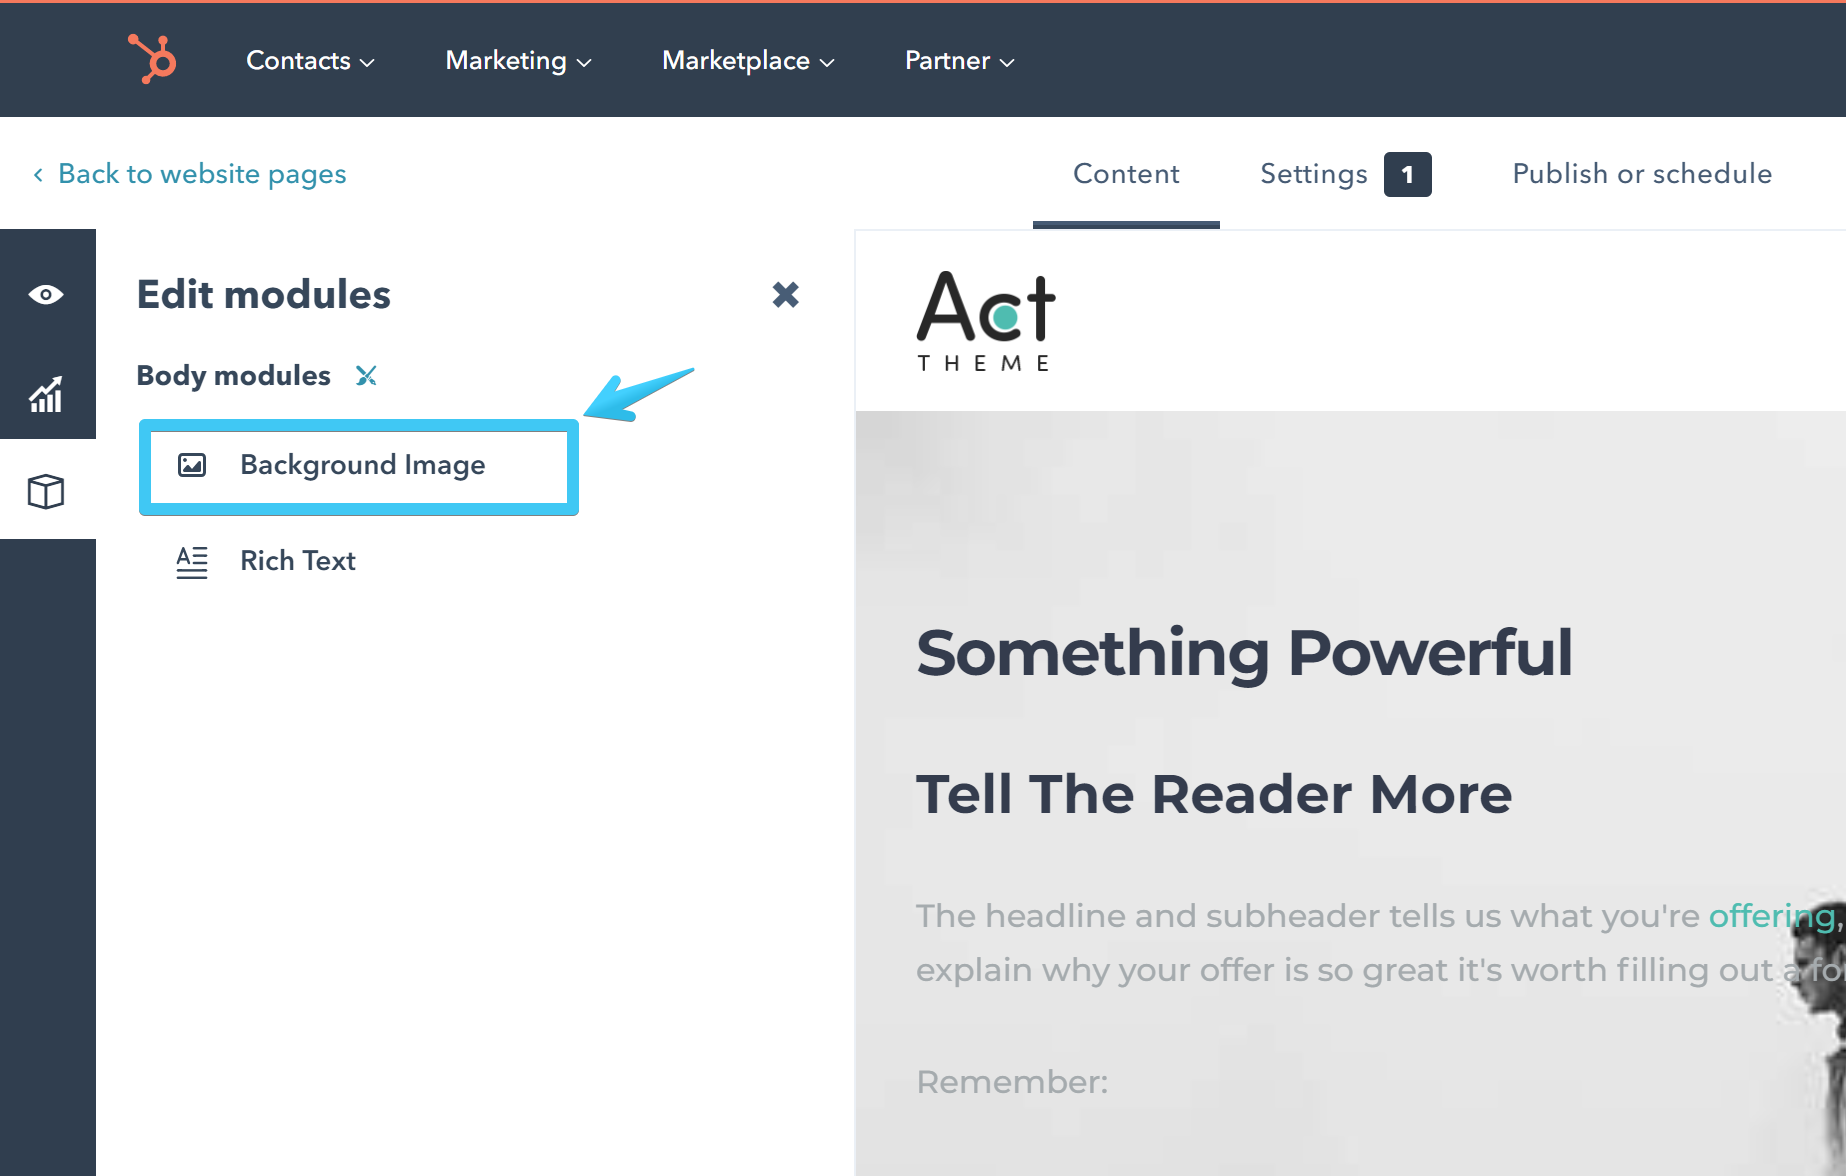1846x1176 pixels.
Task: Click the Background Image module image icon
Action: pyautogui.click(x=192, y=465)
